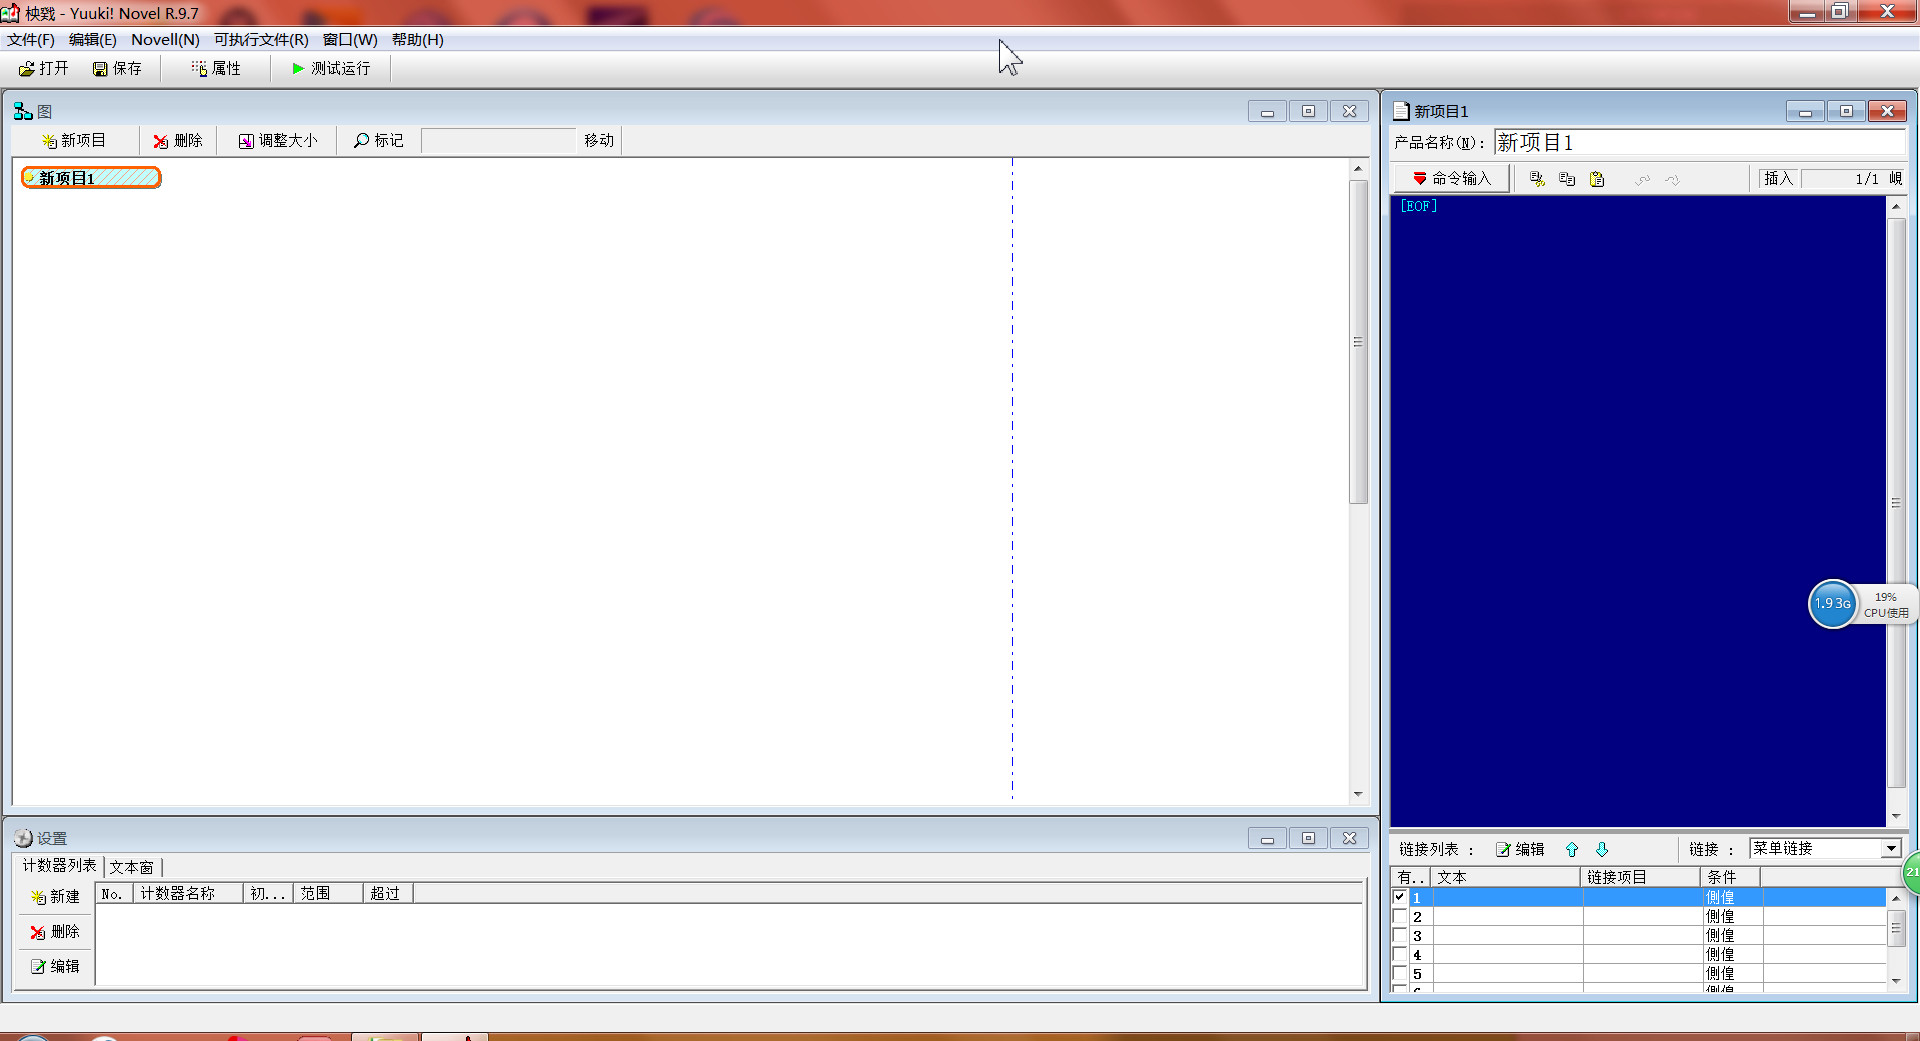Open the Novell(N) menu

[165, 40]
